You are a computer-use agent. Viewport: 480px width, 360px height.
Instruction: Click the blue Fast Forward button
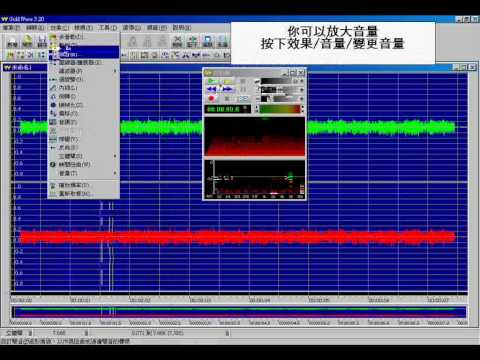coord(228,89)
